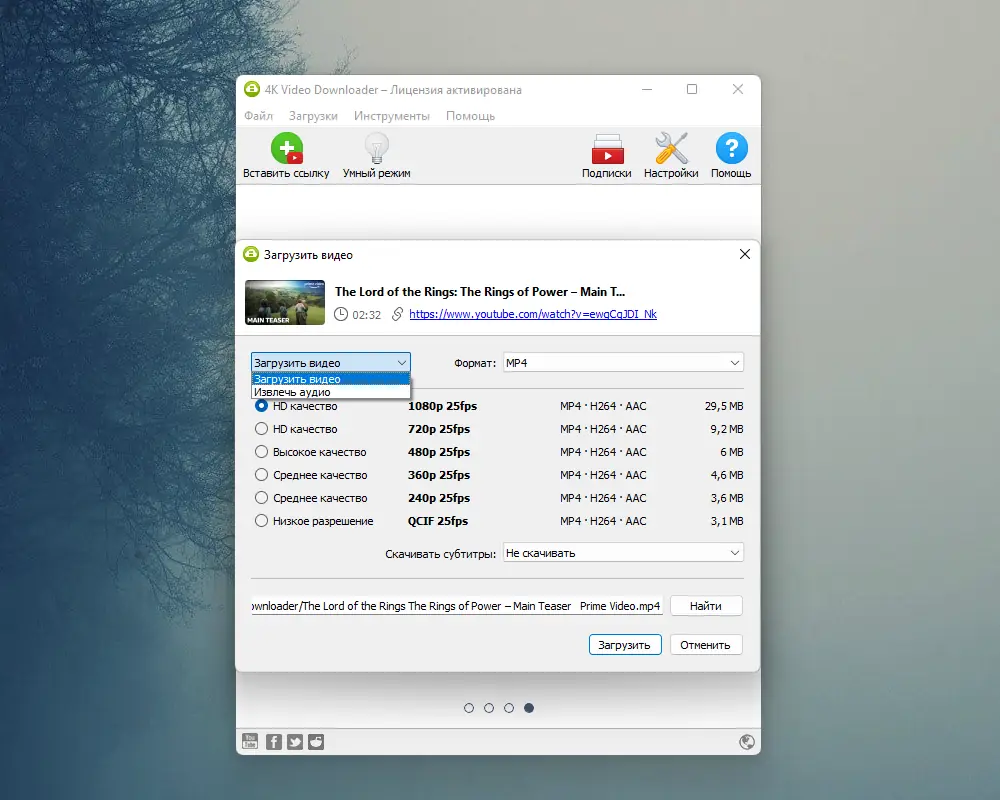This screenshot has height=800, width=1000.
Task: Open the Загрузки menu
Action: [313, 115]
